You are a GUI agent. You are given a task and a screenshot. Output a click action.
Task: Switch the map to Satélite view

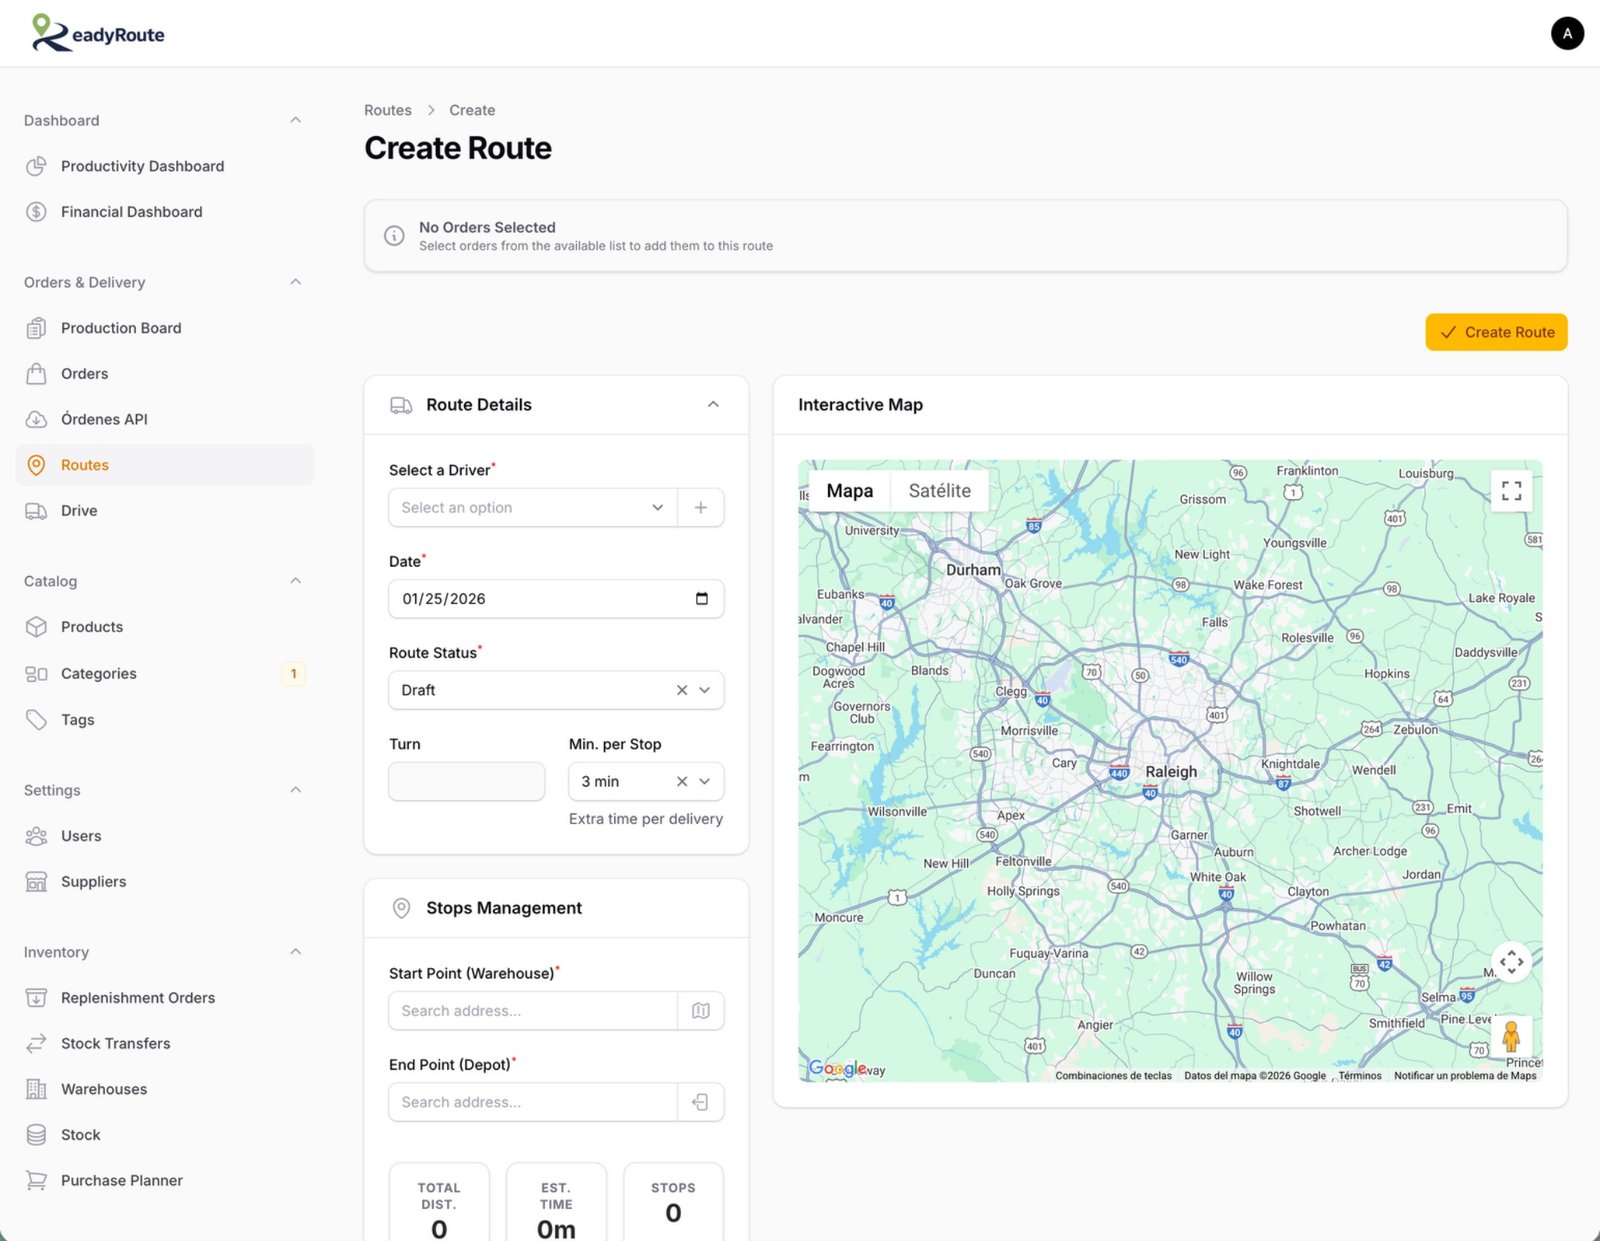(x=939, y=490)
